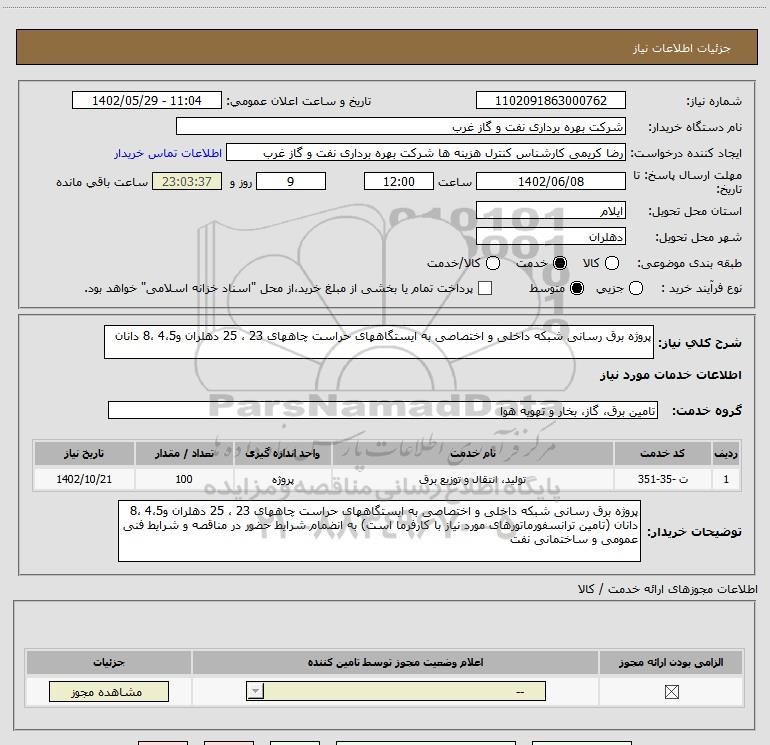The width and height of the screenshot is (770, 745).
Task: Click the شماره نیاز field 1102091863000762
Action: [550, 100]
